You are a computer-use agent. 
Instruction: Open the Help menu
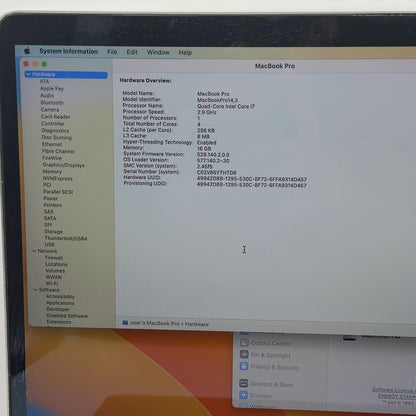[x=185, y=53]
